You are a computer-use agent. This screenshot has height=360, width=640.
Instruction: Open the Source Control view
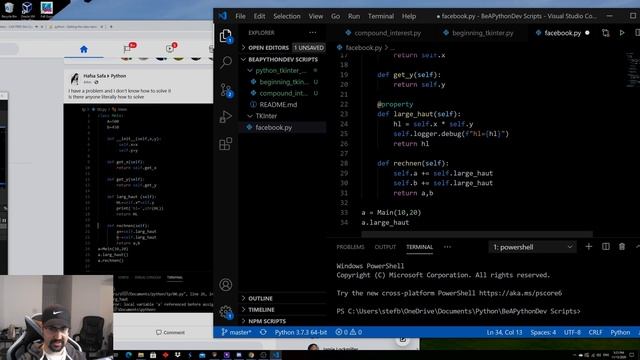pyautogui.click(x=226, y=90)
